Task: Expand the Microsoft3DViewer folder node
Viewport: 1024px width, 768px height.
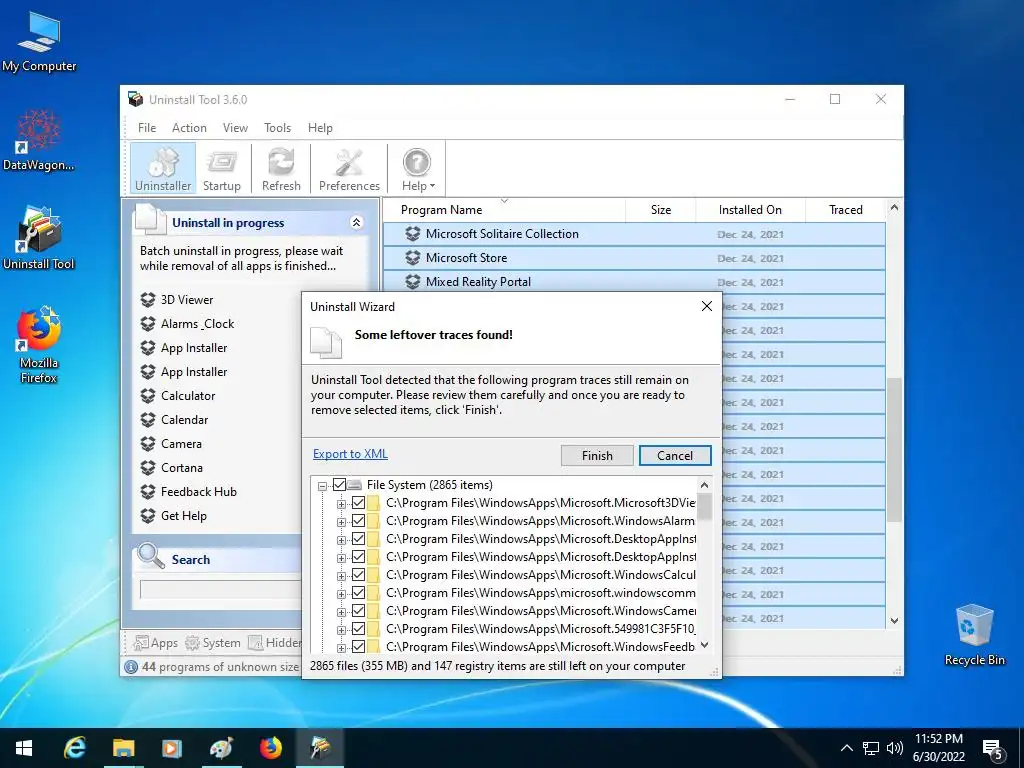Action: click(x=341, y=504)
